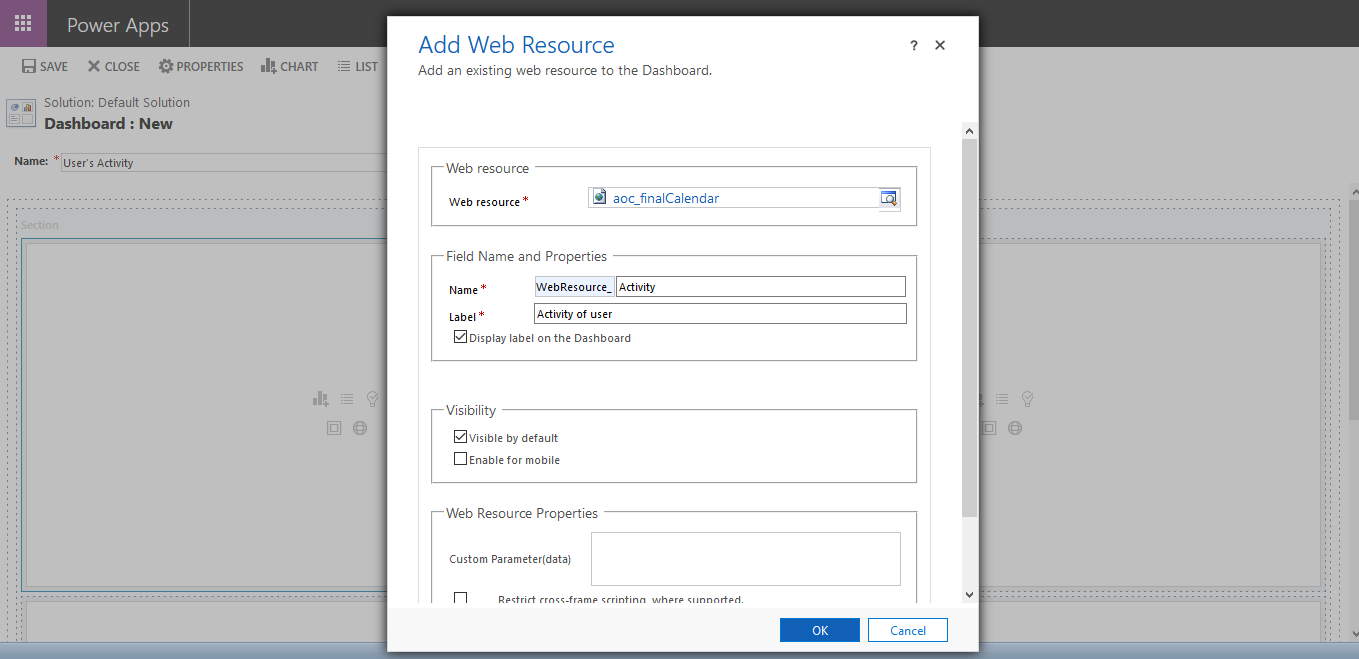Insert web resource globe in first section
The height and width of the screenshot is (659, 1359).
(360, 428)
